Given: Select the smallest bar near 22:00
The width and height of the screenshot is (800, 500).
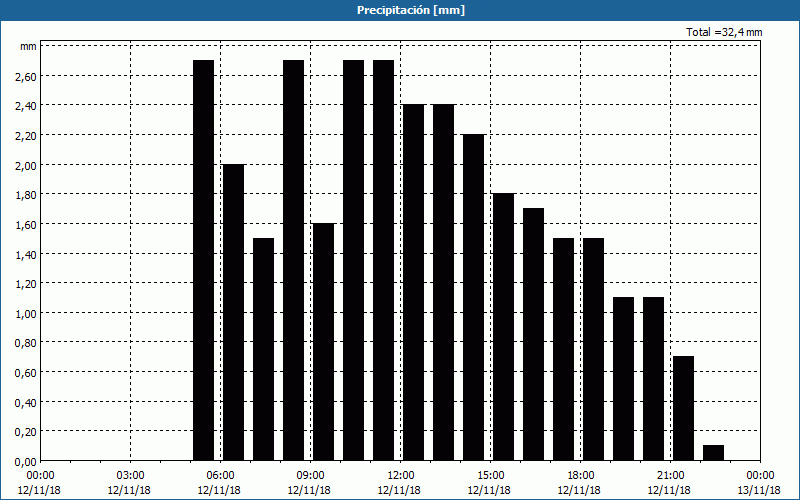Looking at the screenshot, I should [714, 453].
